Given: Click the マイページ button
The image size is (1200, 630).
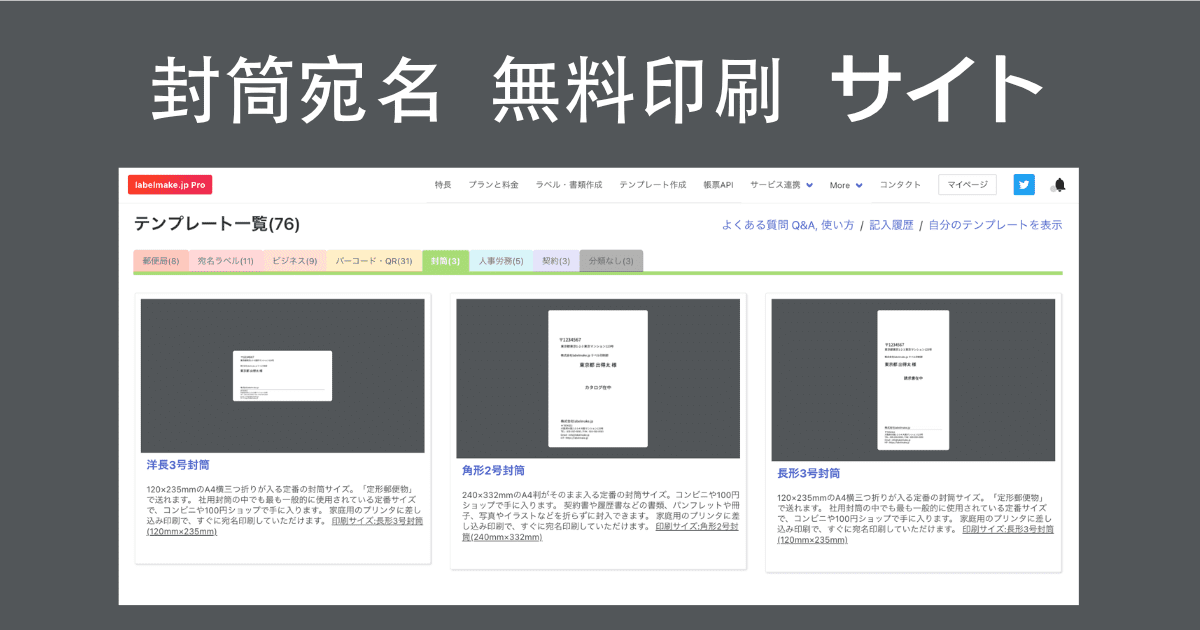Looking at the screenshot, I should click(967, 185).
